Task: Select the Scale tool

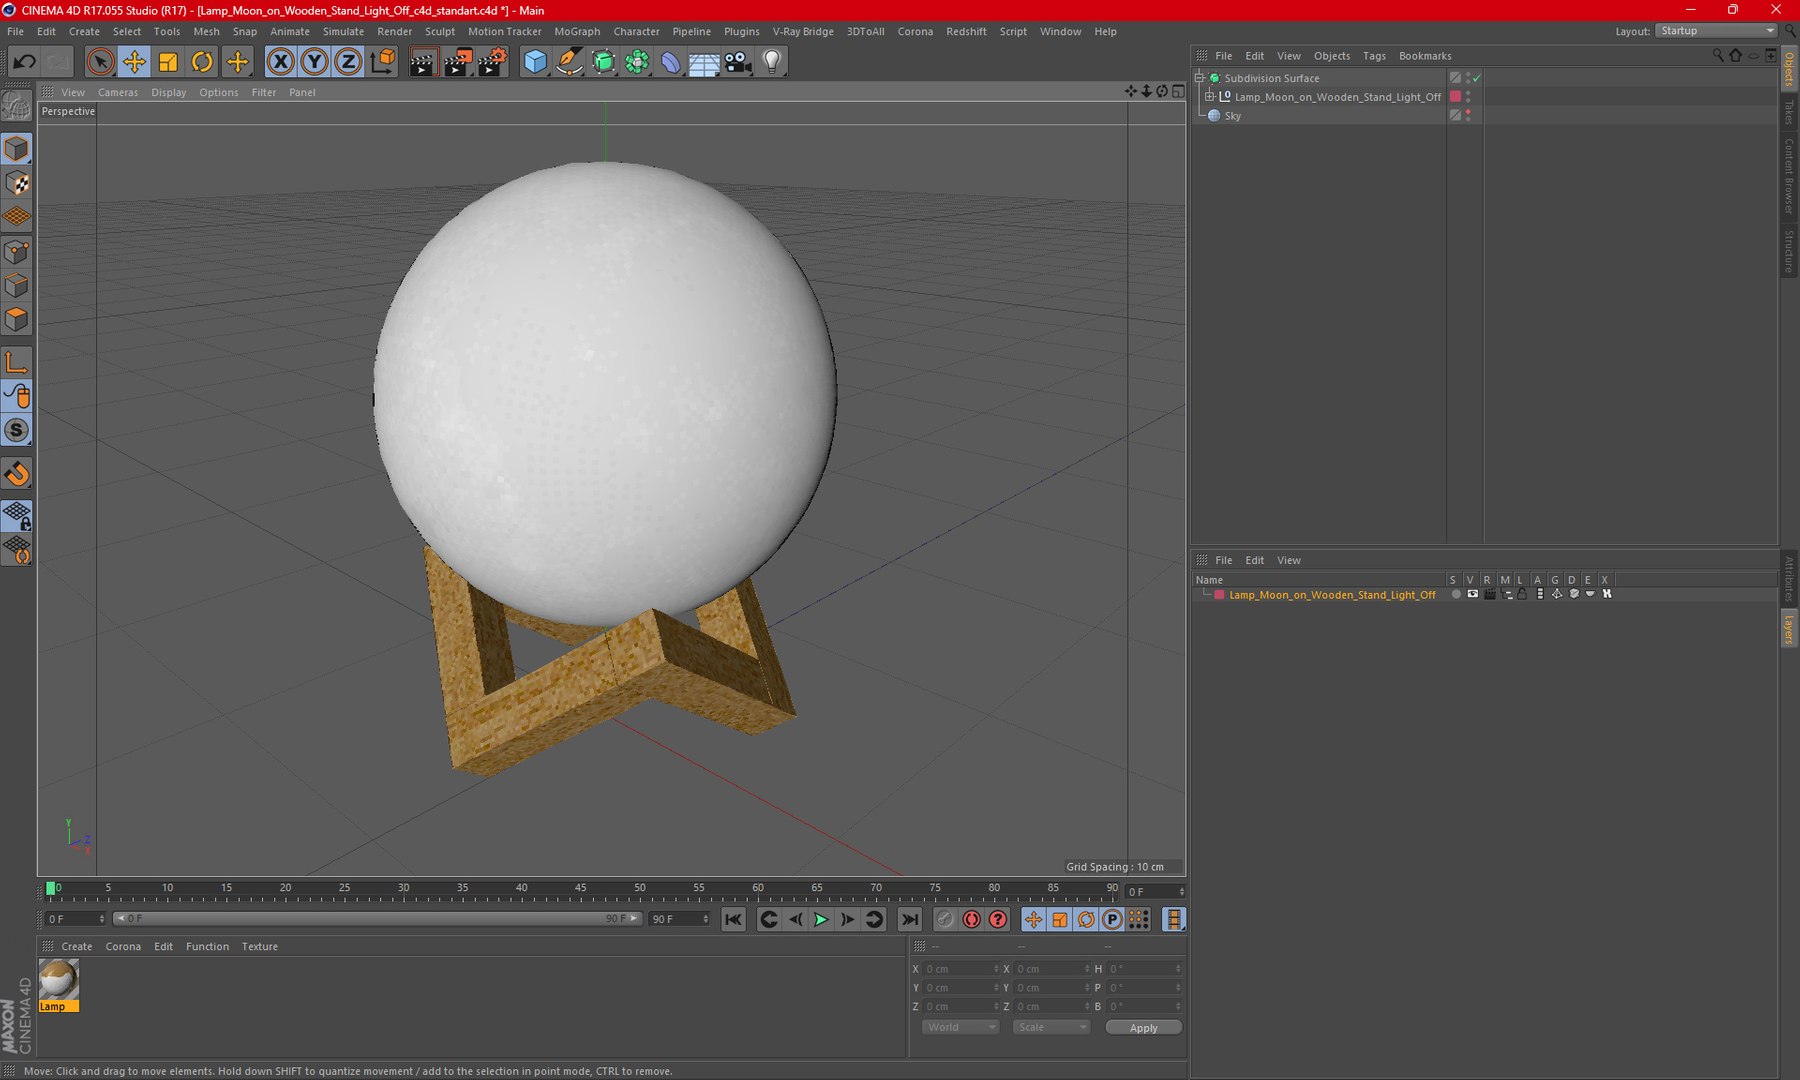Action: pyautogui.click(x=168, y=62)
